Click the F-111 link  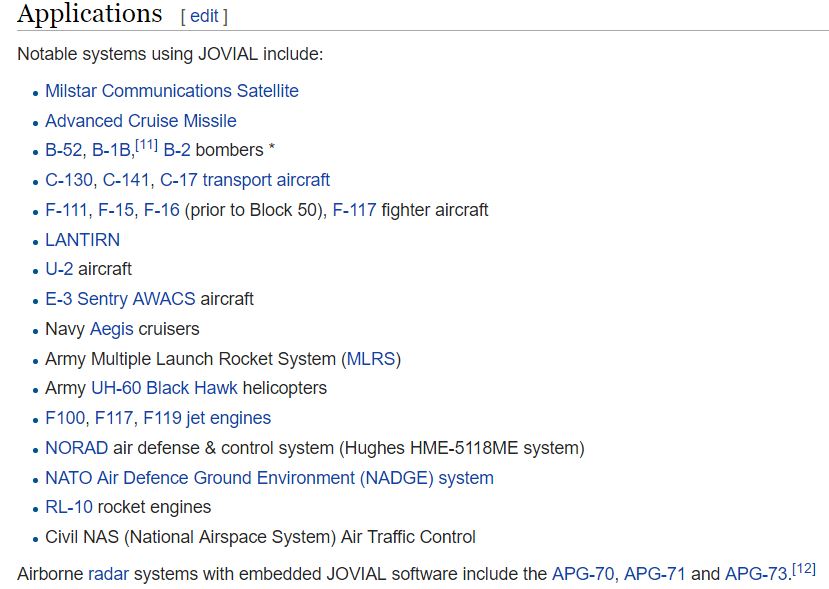66,210
